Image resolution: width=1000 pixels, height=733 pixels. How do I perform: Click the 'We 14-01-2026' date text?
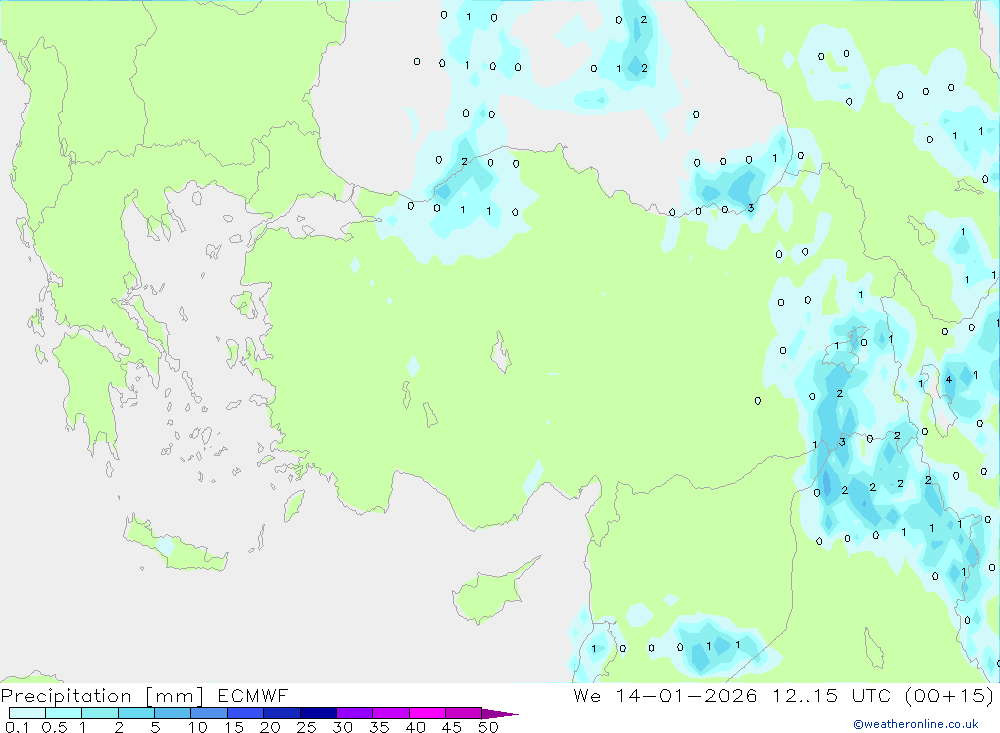(665, 695)
